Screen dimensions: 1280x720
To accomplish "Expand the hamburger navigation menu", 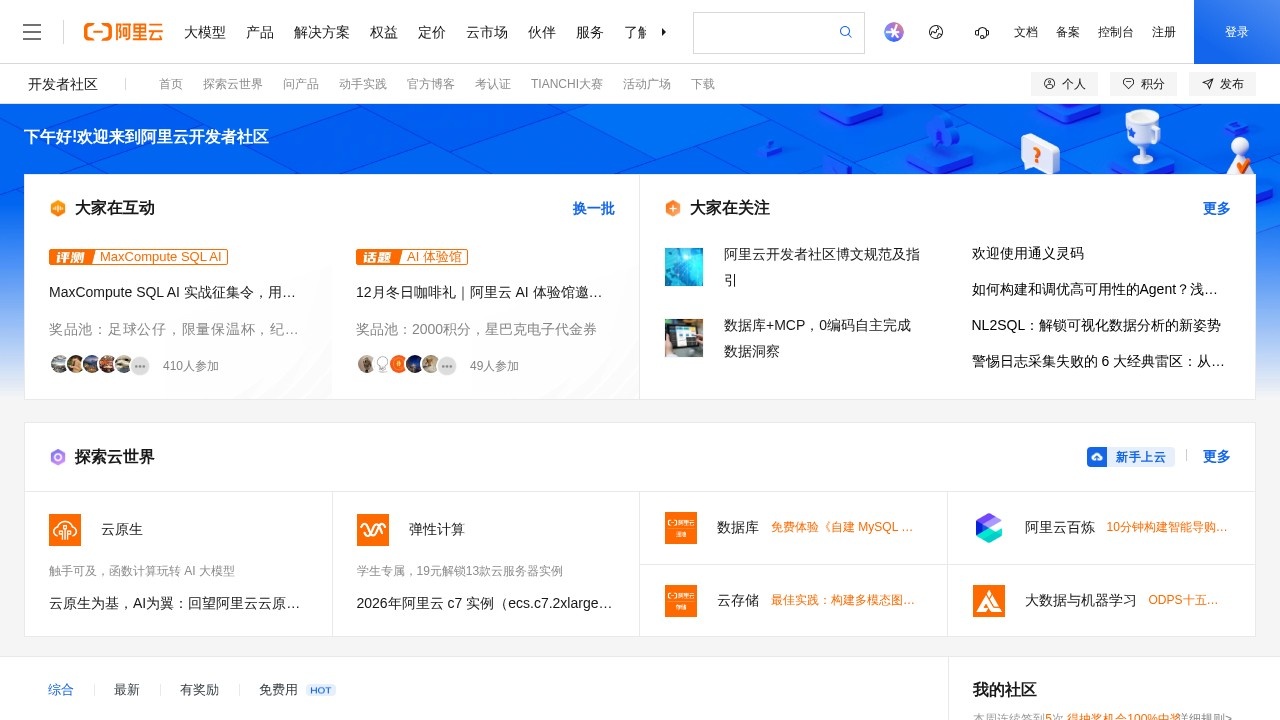I will coord(32,31).
